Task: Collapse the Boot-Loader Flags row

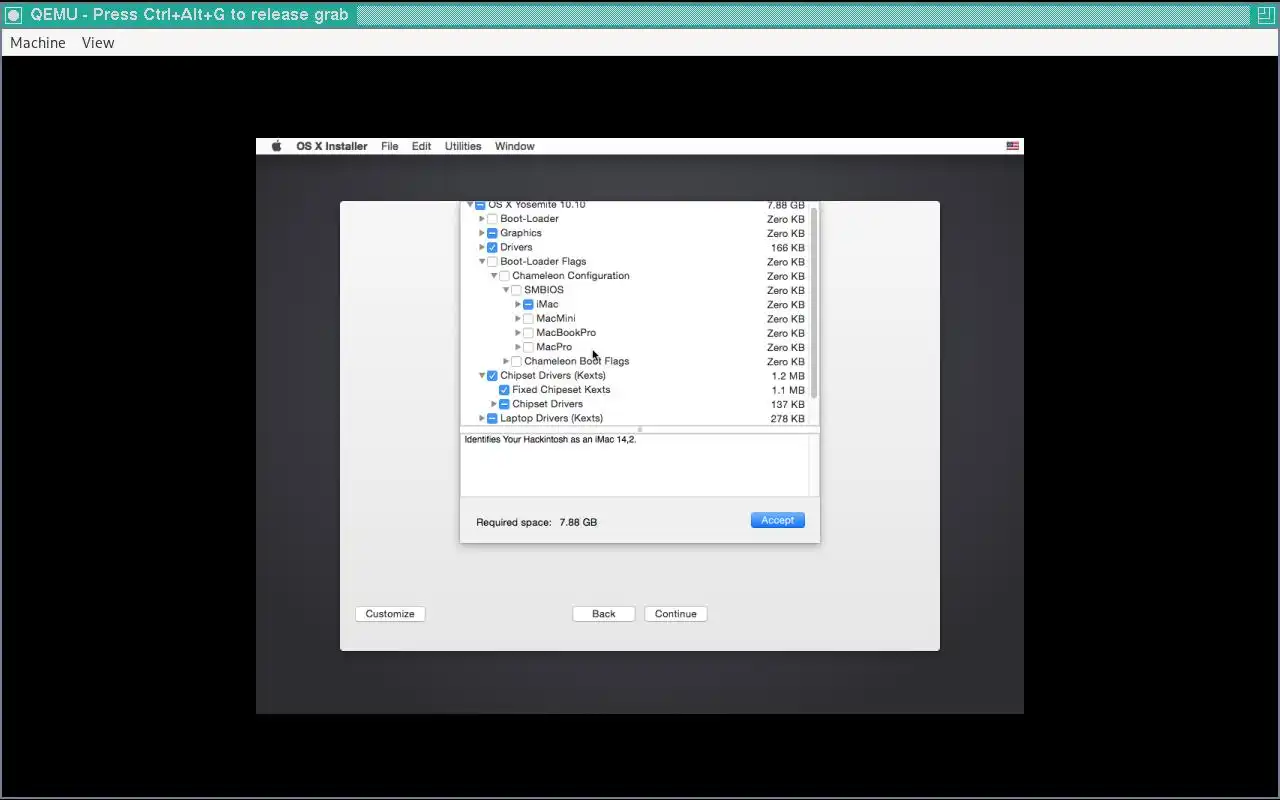Action: 482,262
